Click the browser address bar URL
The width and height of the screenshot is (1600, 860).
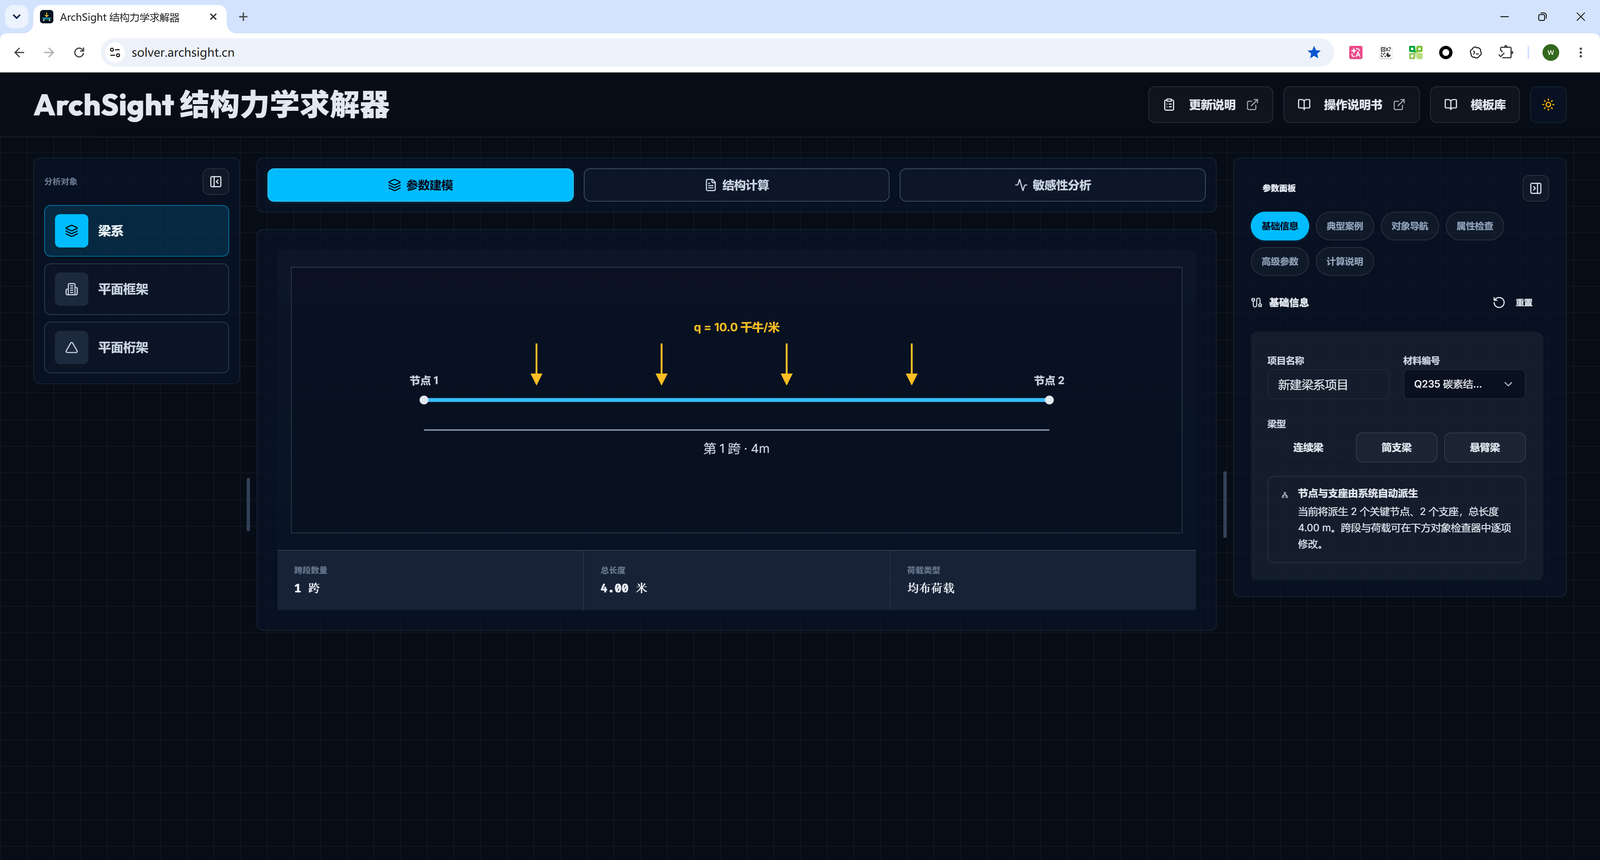click(183, 52)
